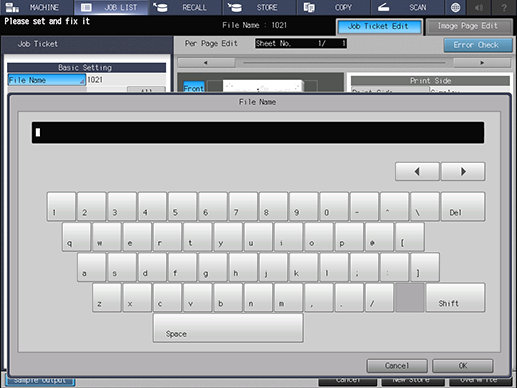Click the Del key
This screenshot has height=388, width=517.
pos(463,206)
